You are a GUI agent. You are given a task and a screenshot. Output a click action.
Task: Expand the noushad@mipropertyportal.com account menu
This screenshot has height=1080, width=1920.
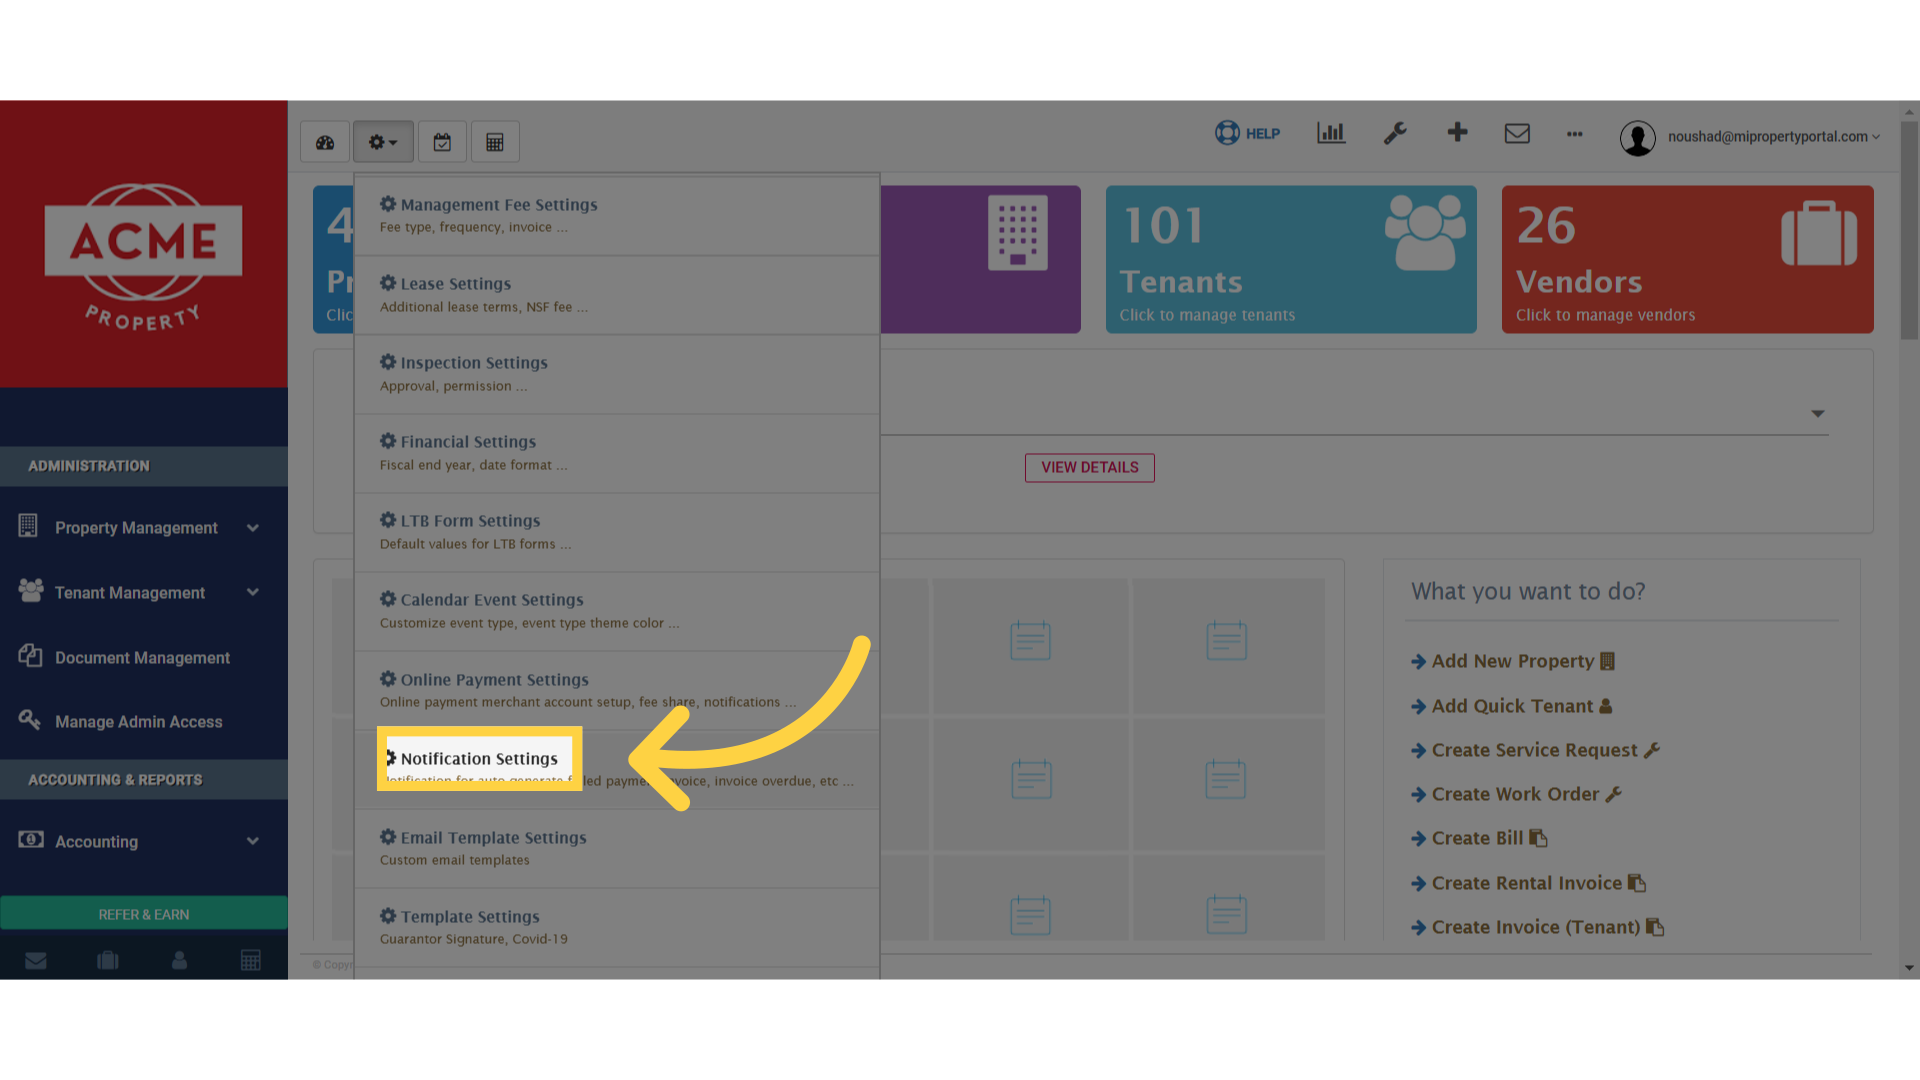tap(1773, 137)
